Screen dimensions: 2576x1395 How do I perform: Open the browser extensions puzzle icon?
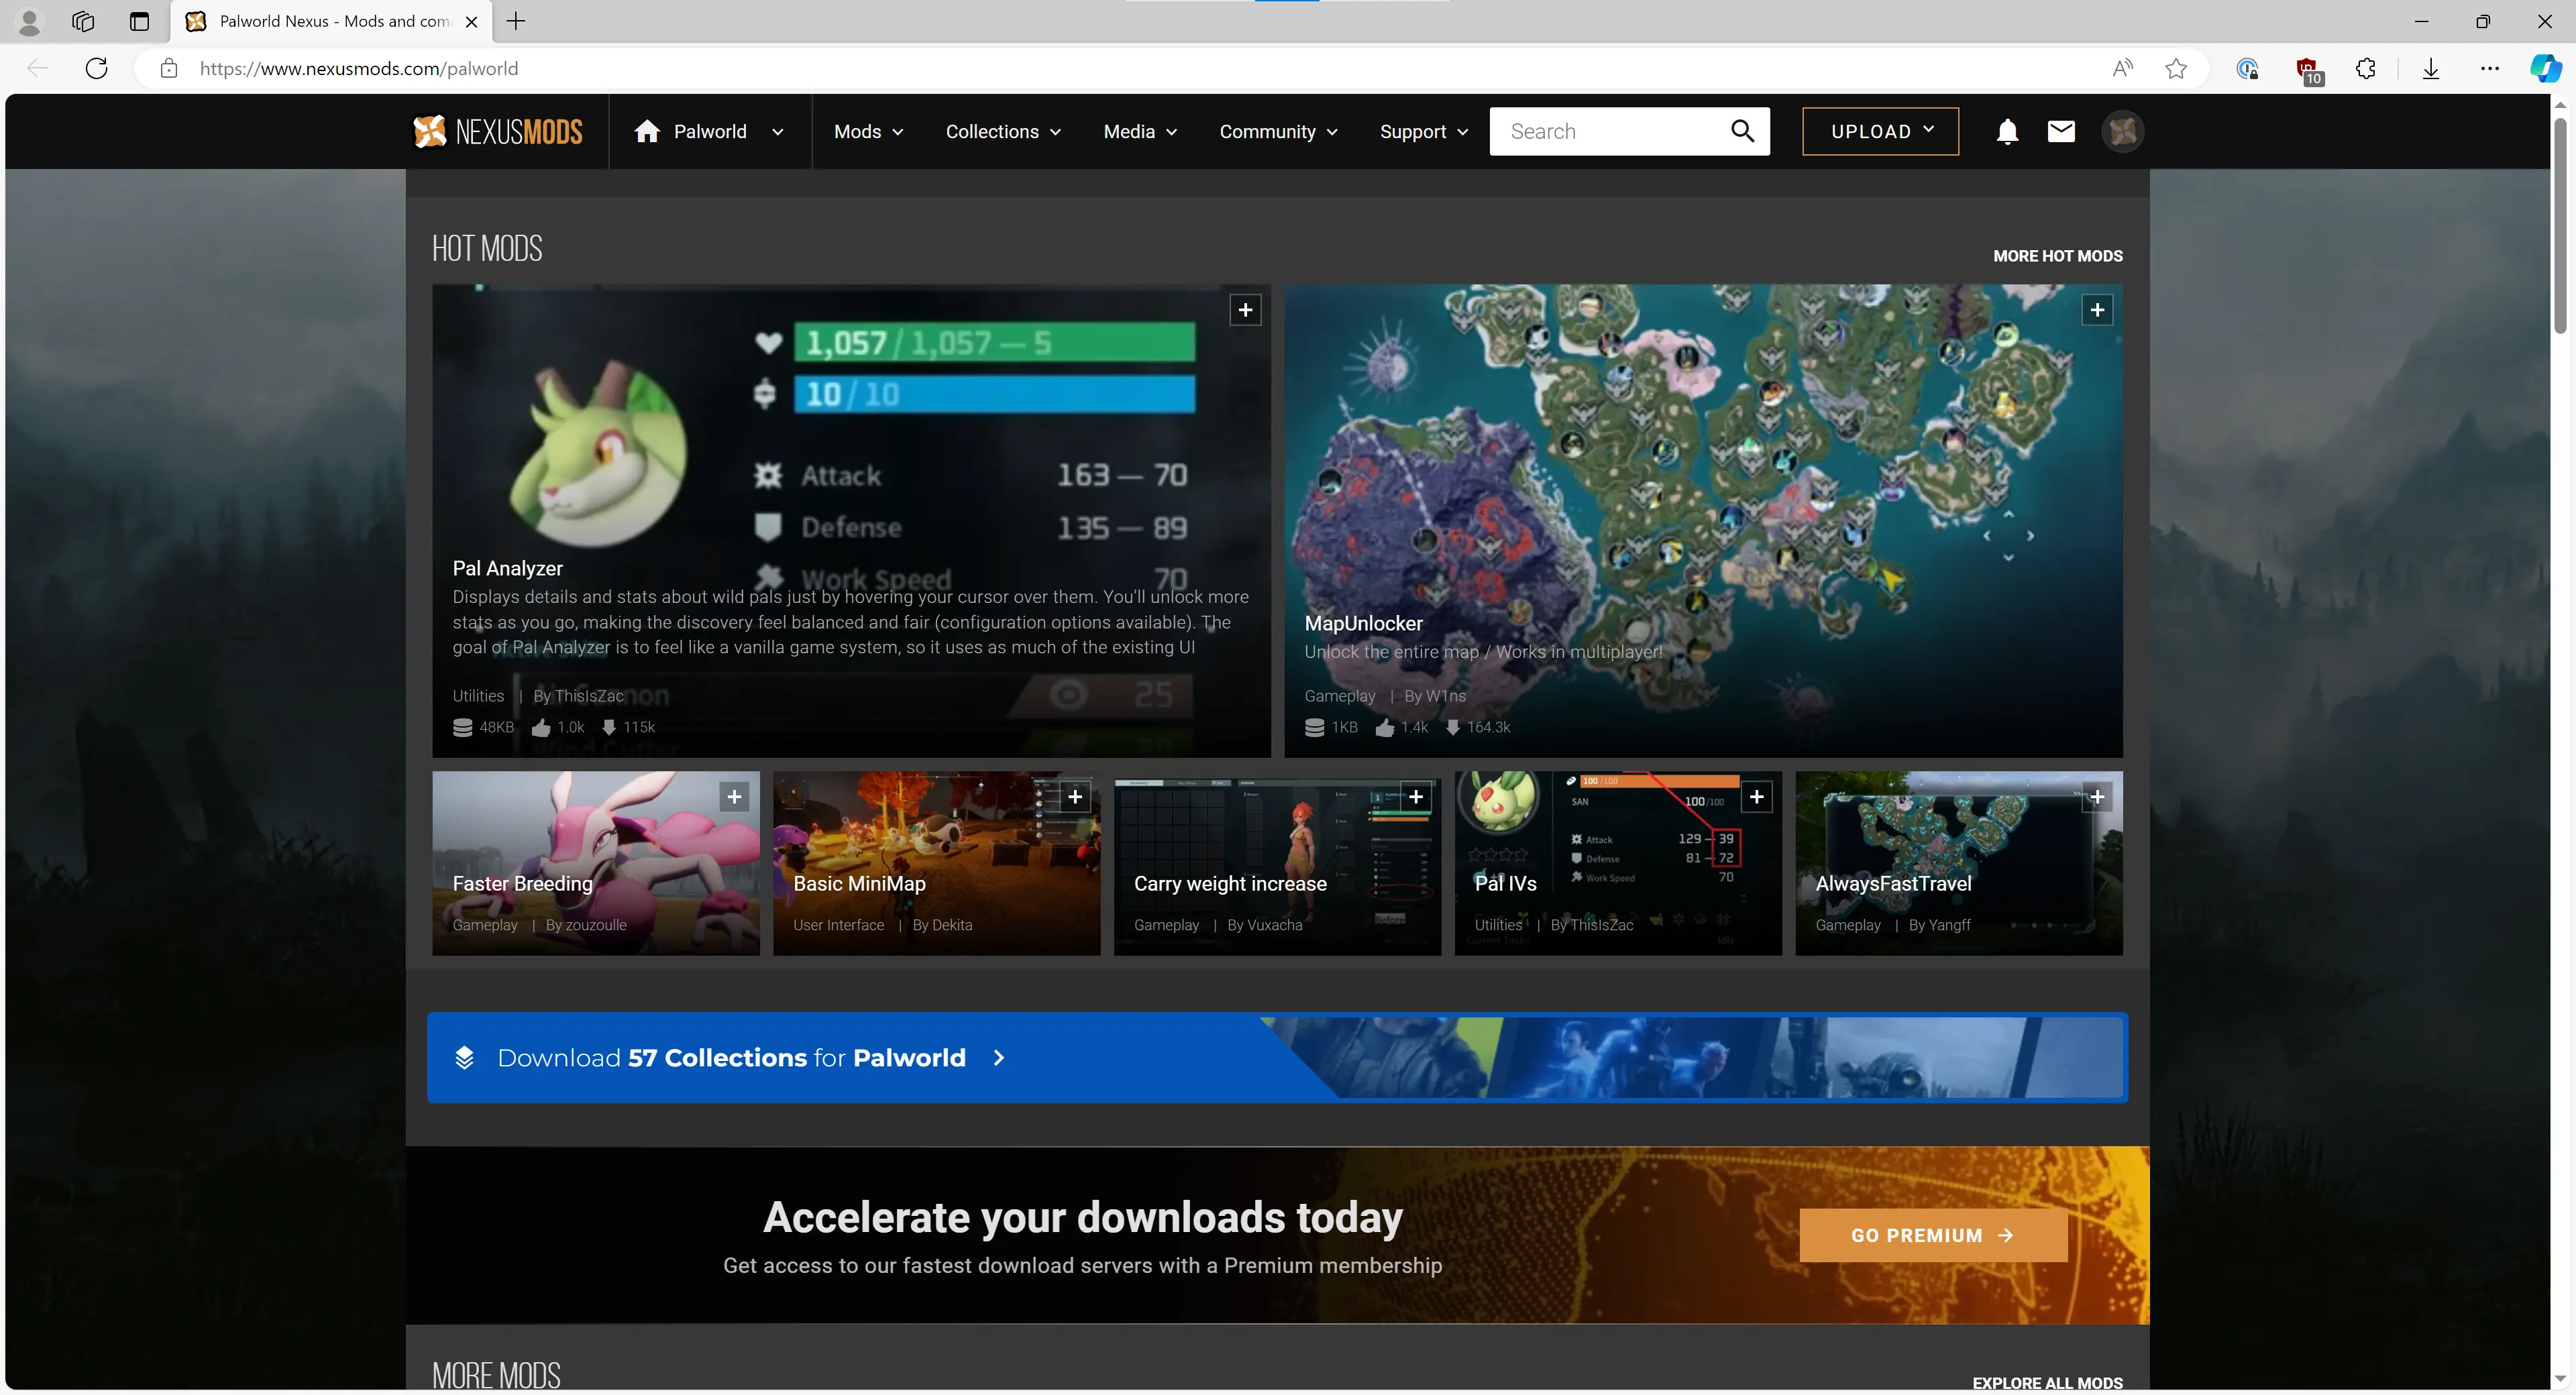click(x=2366, y=68)
